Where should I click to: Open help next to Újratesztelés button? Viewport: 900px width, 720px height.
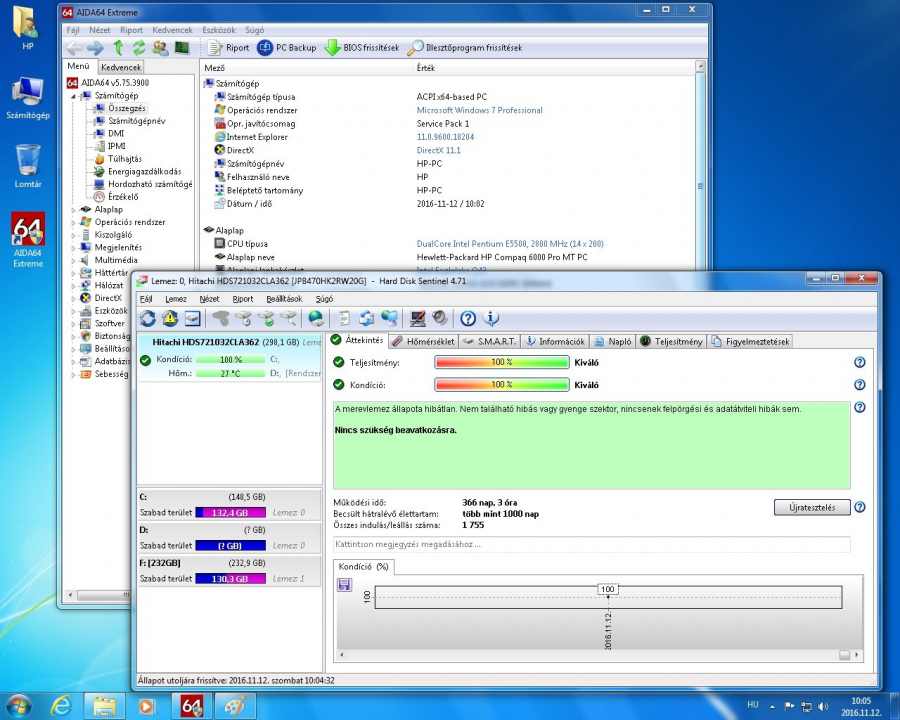(859, 507)
